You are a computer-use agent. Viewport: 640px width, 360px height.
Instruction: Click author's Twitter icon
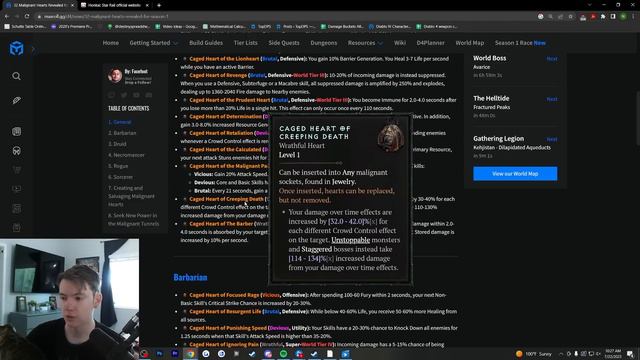pyautogui.click(x=124, y=95)
